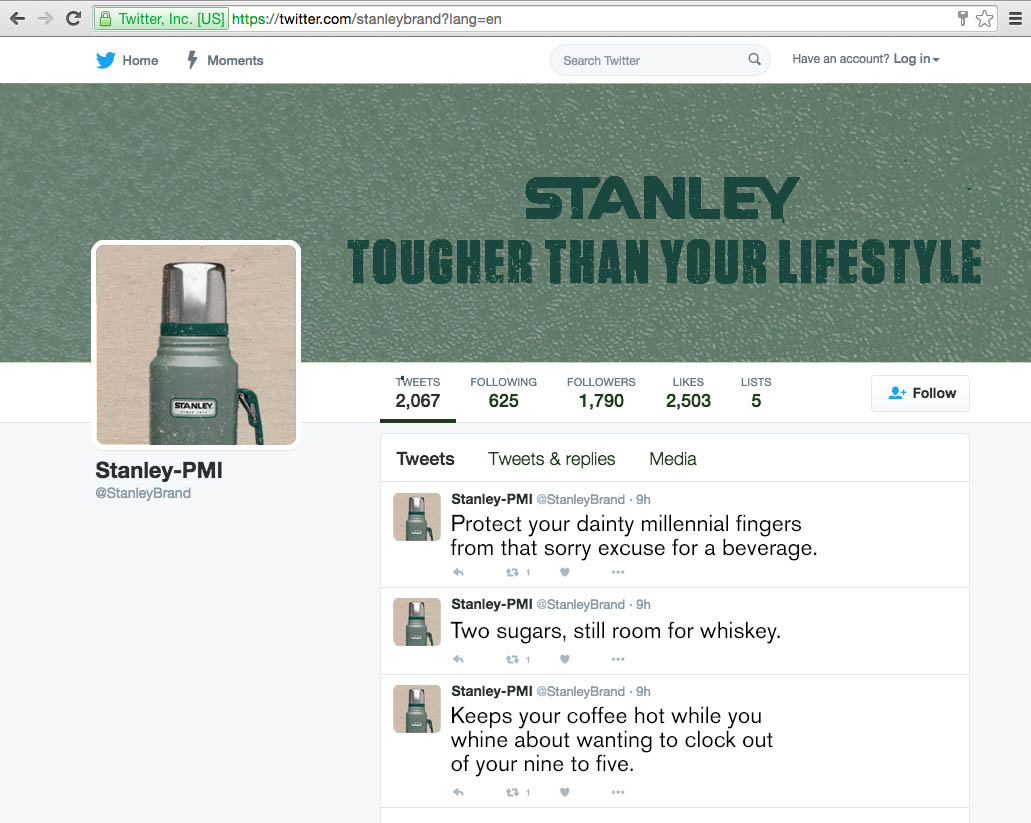Open the Stanley thermos profile picture

pyautogui.click(x=196, y=345)
